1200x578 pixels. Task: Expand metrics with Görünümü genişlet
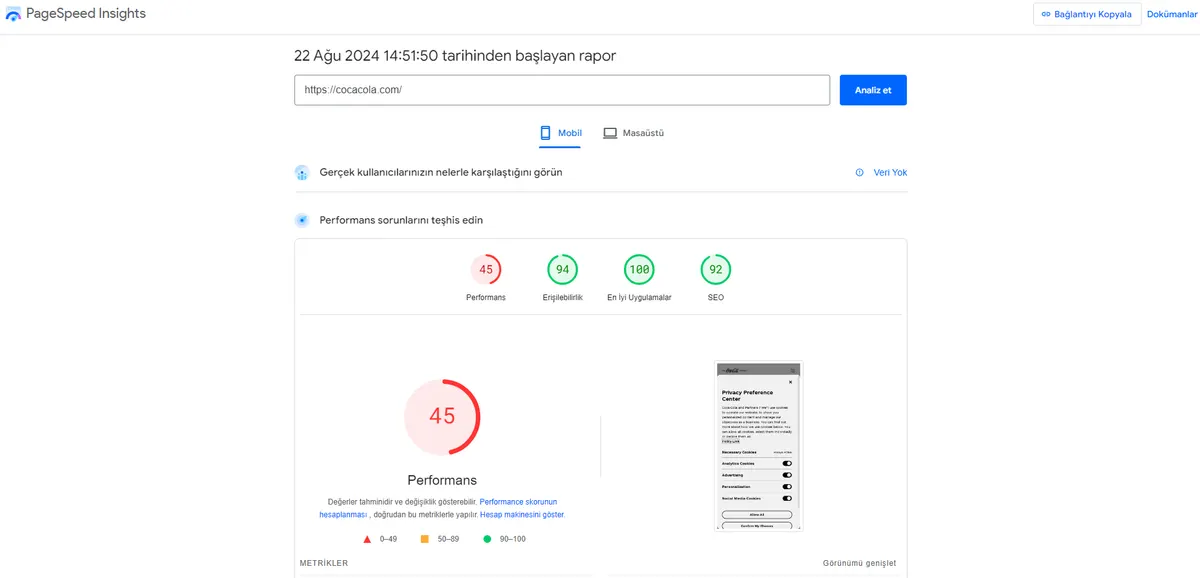859,563
